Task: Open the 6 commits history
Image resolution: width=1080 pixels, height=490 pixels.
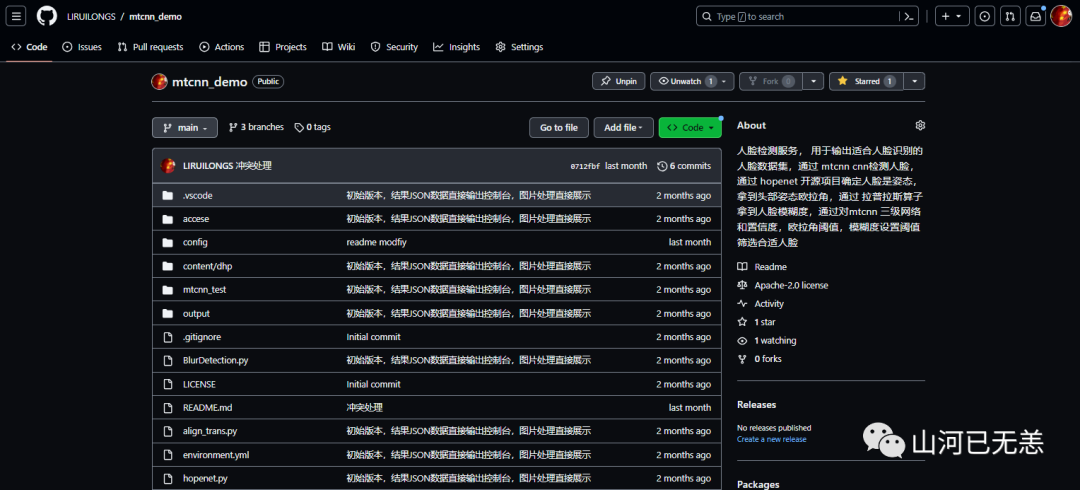Action: click(684, 166)
